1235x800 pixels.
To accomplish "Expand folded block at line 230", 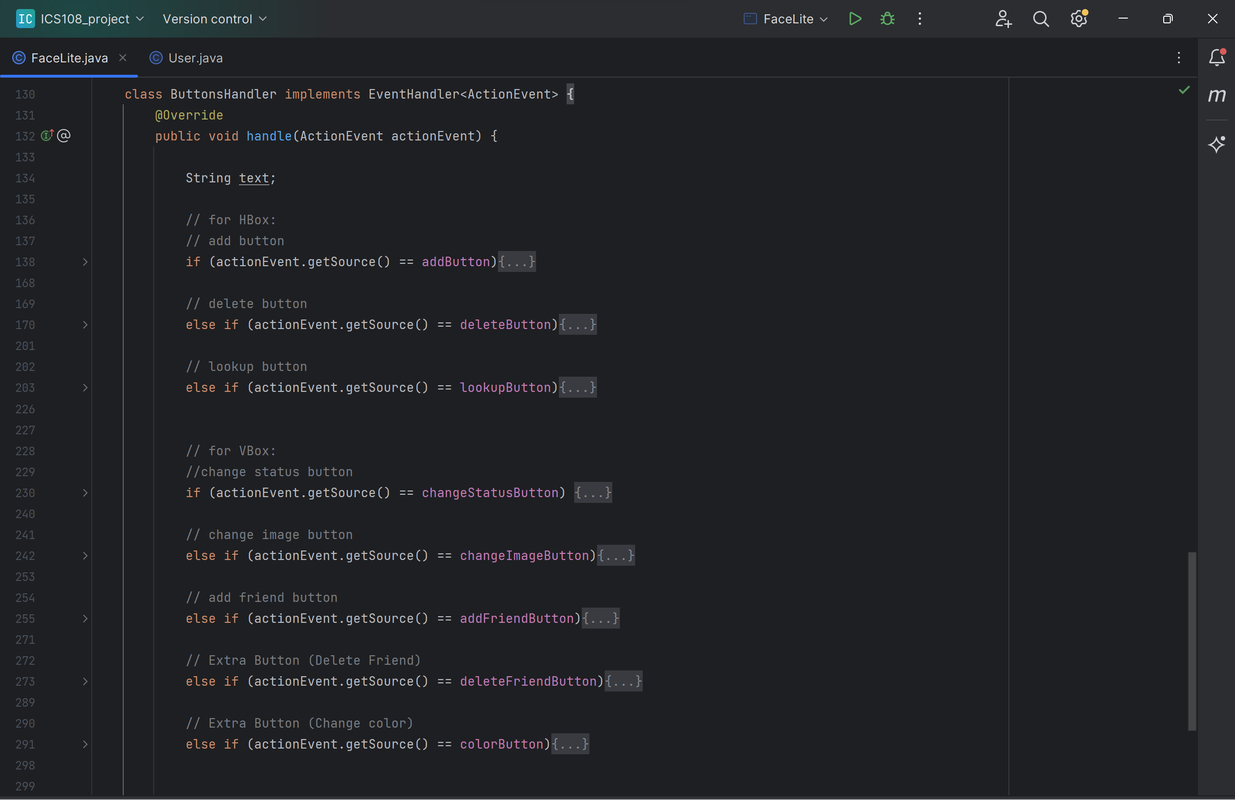I will click(85, 493).
